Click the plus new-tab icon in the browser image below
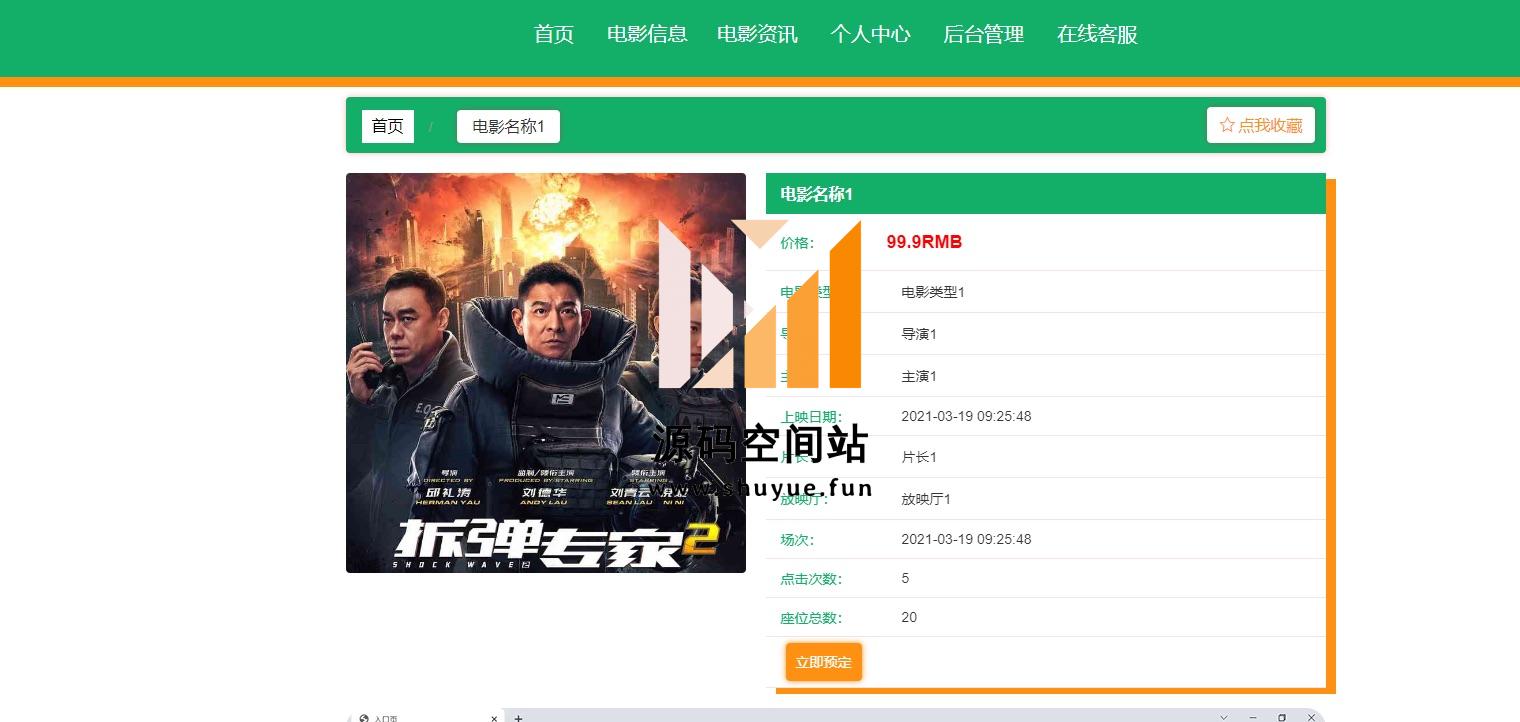This screenshot has height=722, width=1520. click(x=518, y=717)
